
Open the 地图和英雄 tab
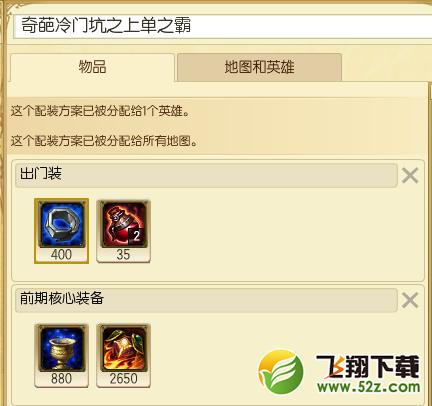[259, 67]
